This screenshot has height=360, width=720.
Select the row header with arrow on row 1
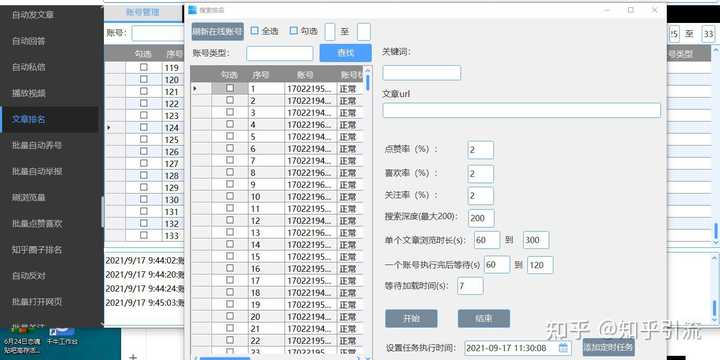[201, 88]
